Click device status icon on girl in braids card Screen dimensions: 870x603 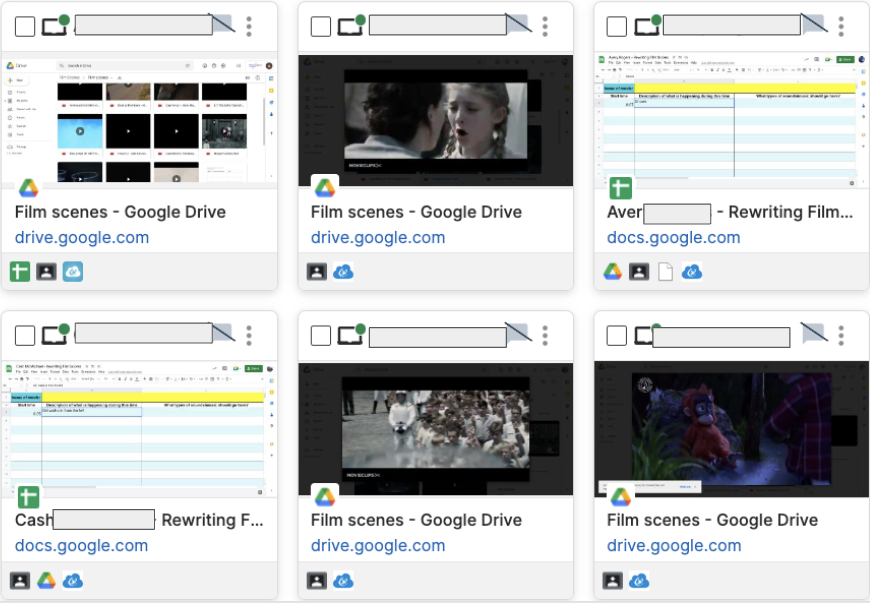pyautogui.click(x=351, y=25)
